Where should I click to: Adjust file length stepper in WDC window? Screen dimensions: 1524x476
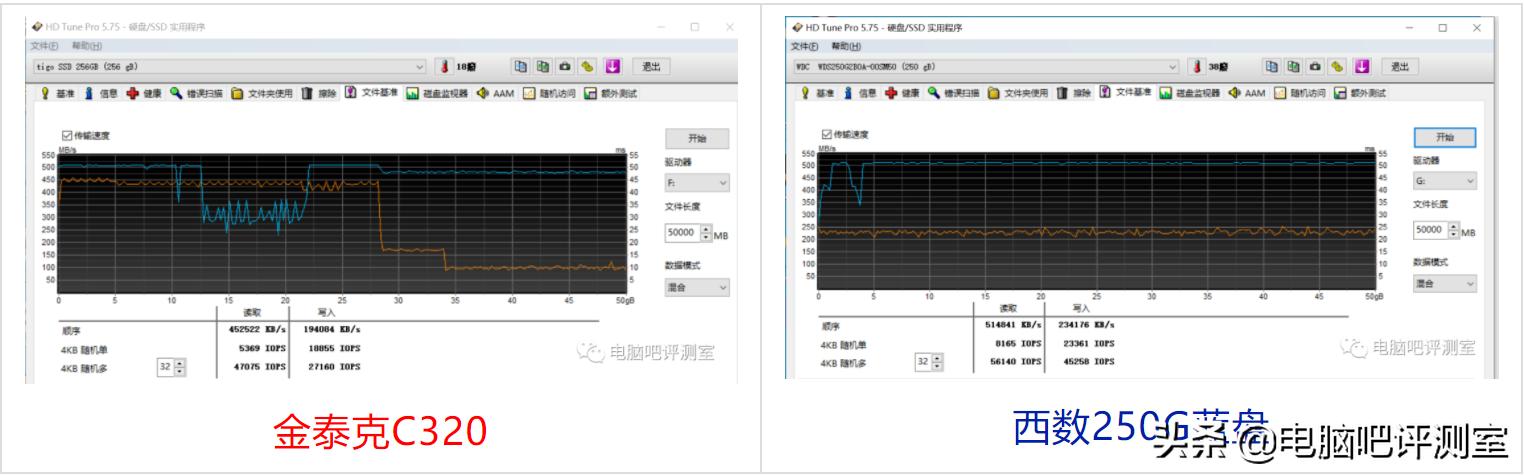pyautogui.click(x=1455, y=229)
